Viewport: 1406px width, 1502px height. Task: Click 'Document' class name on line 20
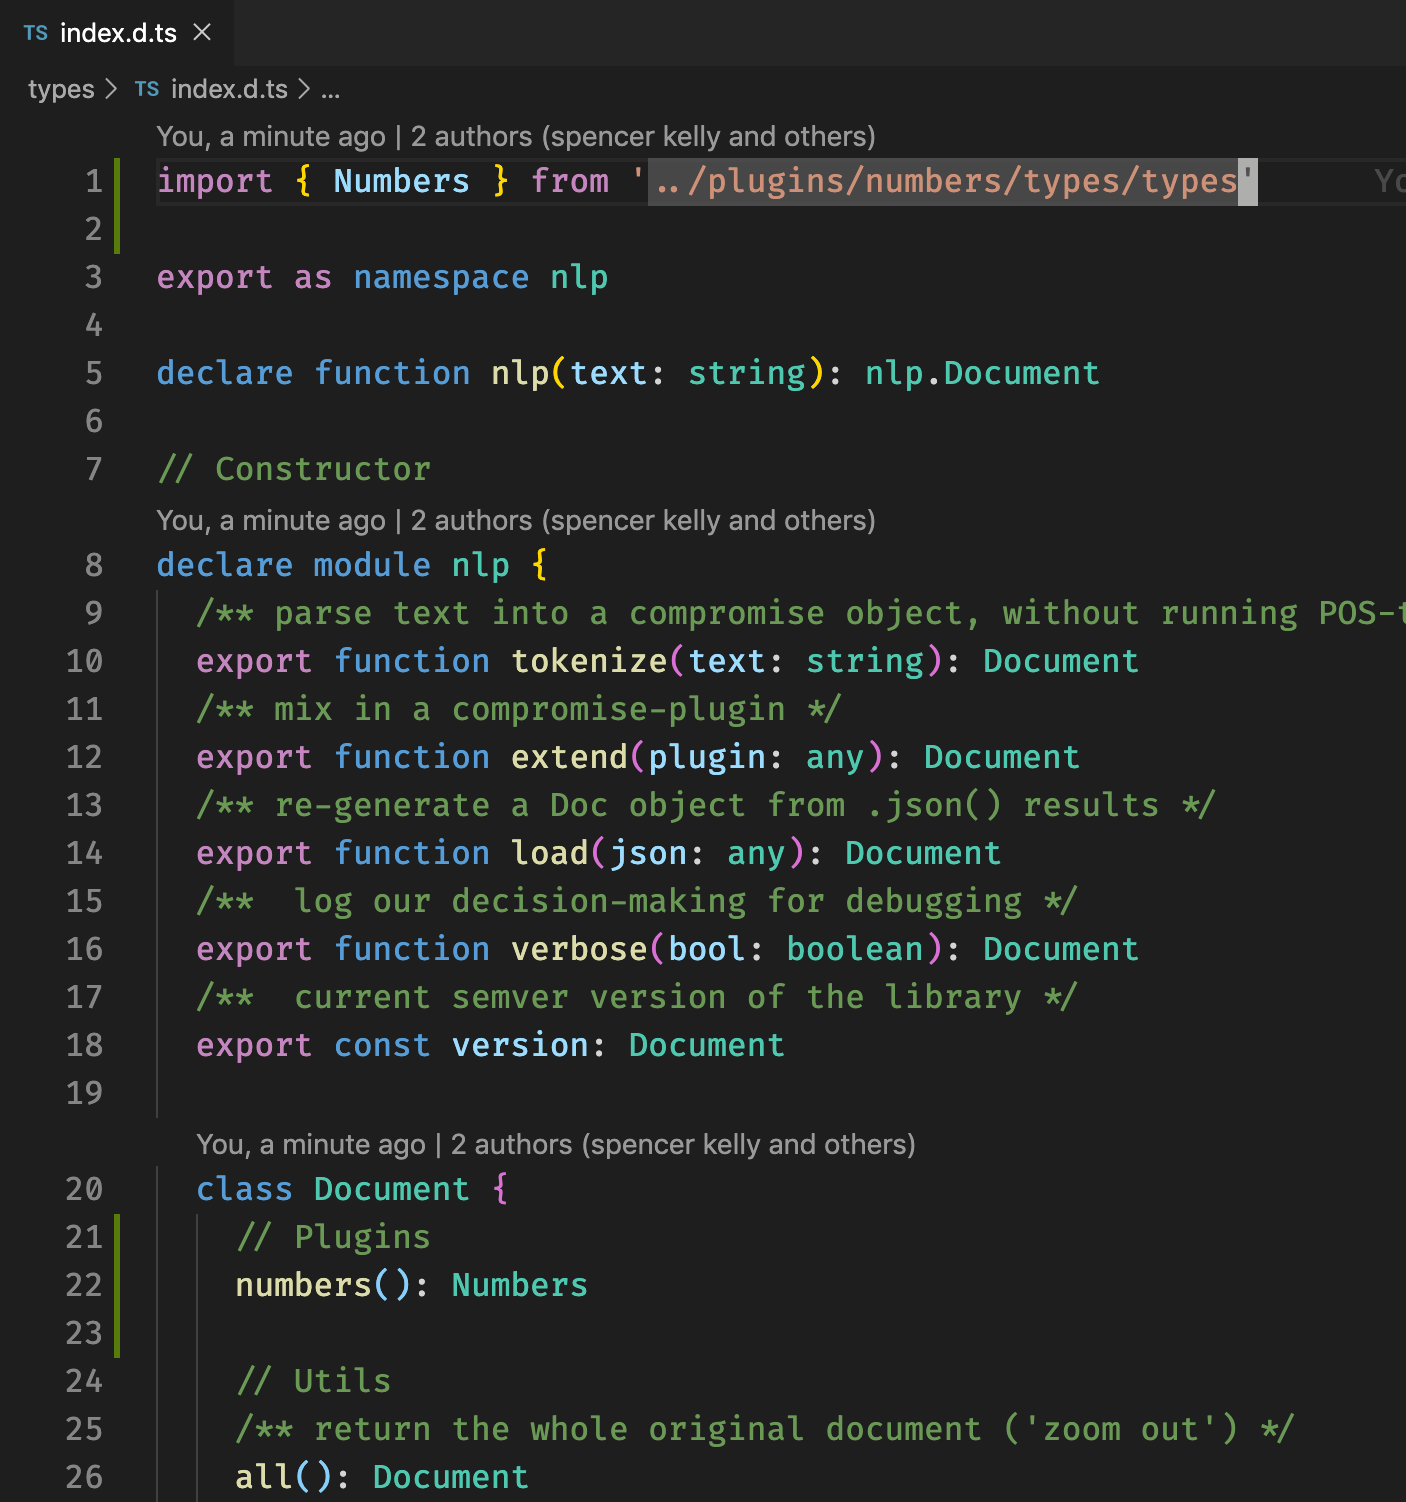391,1189
